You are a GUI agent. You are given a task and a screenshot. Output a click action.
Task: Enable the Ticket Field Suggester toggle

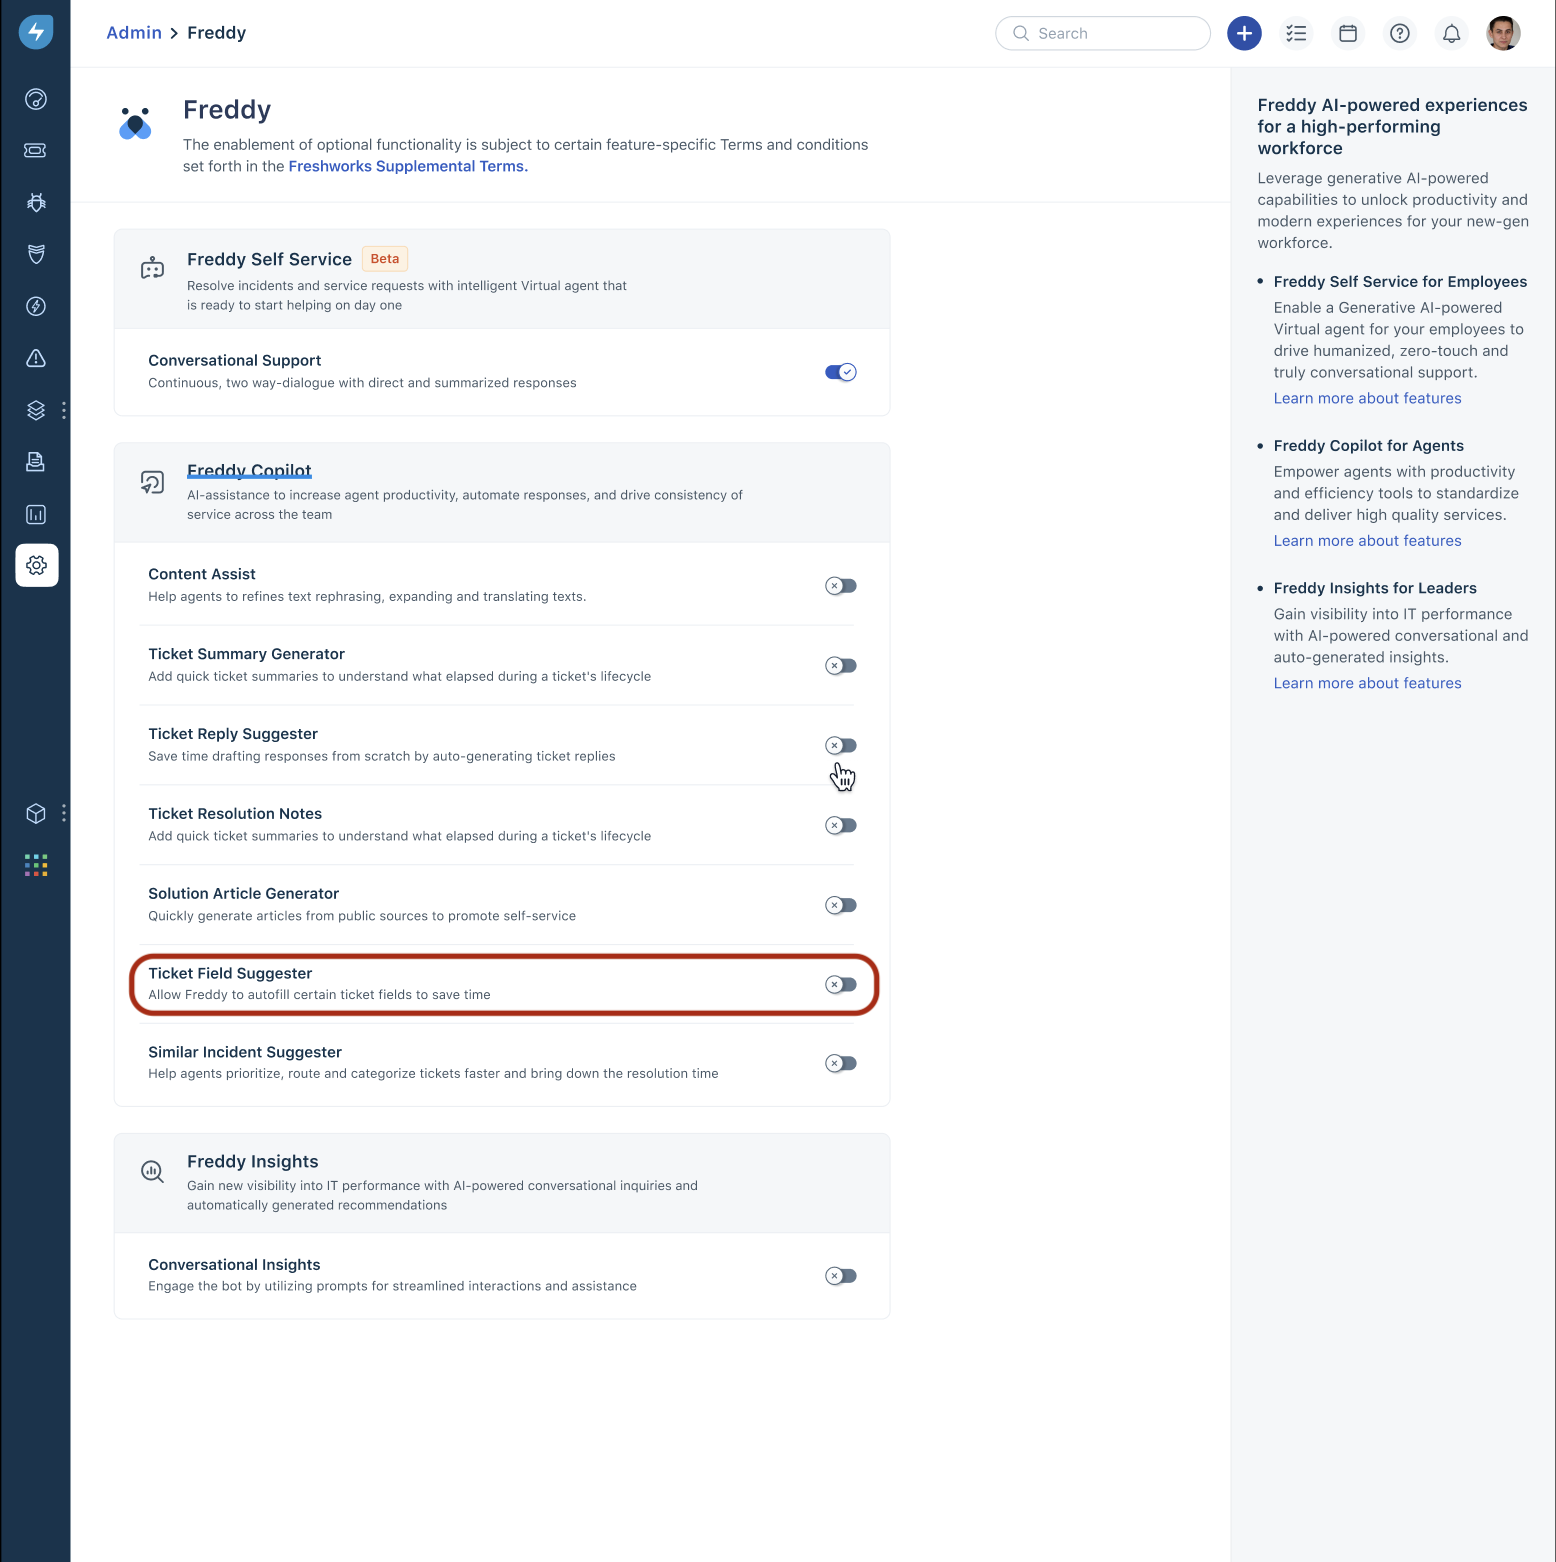coord(840,985)
